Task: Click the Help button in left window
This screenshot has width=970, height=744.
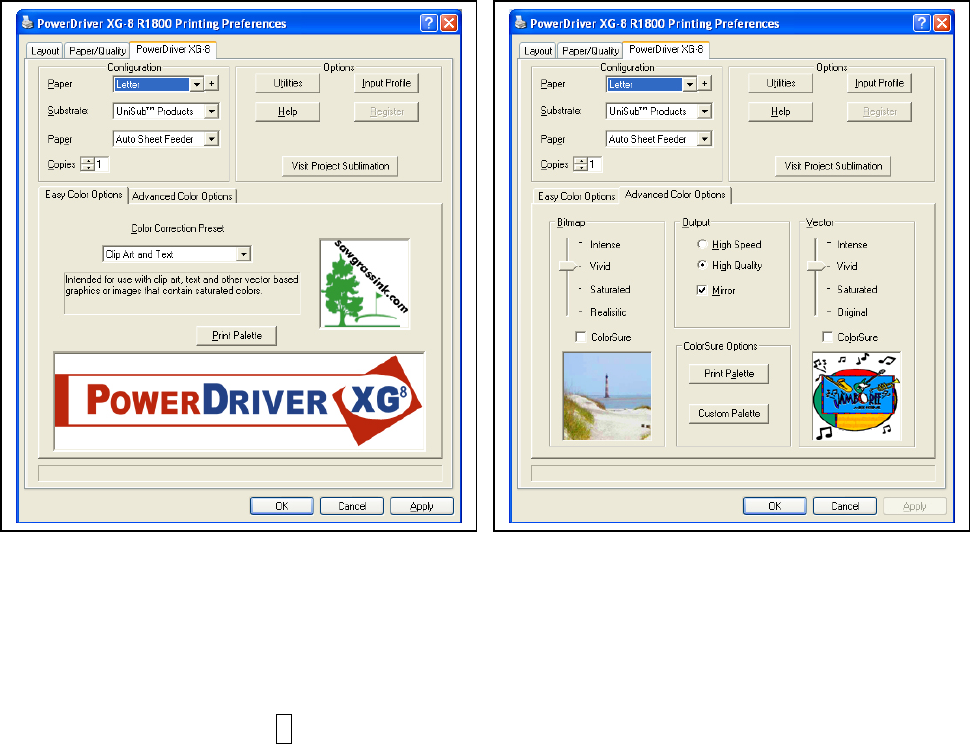Action: [x=288, y=111]
